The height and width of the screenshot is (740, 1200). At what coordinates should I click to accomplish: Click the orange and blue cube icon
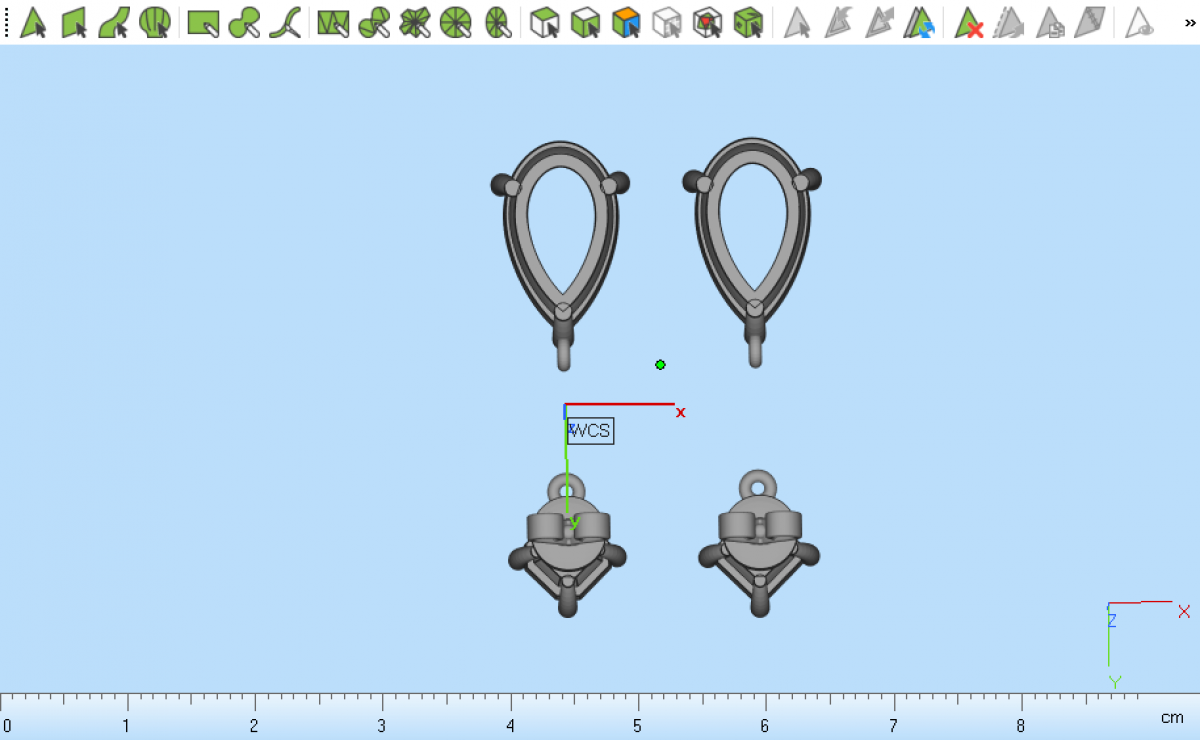[626, 22]
